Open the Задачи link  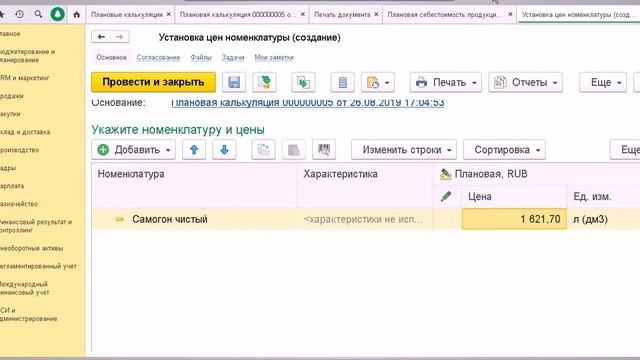pyautogui.click(x=233, y=58)
